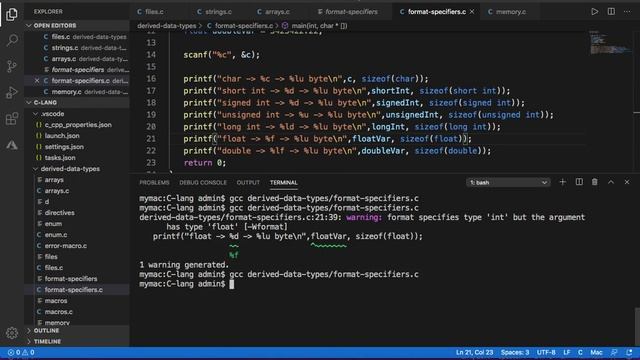Open the Extensions view icon
Image resolution: width=640 pixels, height=360 pixels.
(x=12, y=119)
